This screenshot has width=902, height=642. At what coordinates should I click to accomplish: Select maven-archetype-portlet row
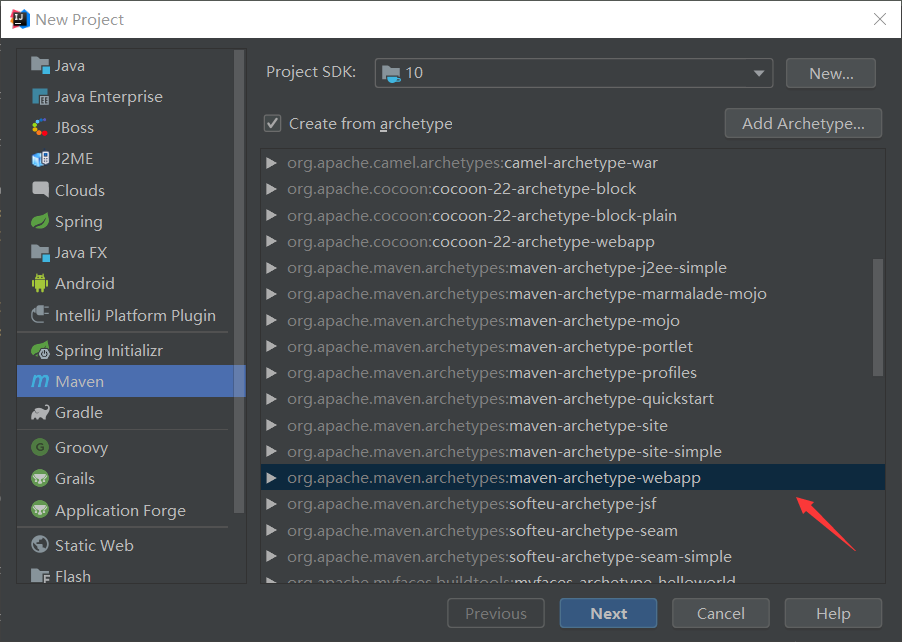point(573,346)
